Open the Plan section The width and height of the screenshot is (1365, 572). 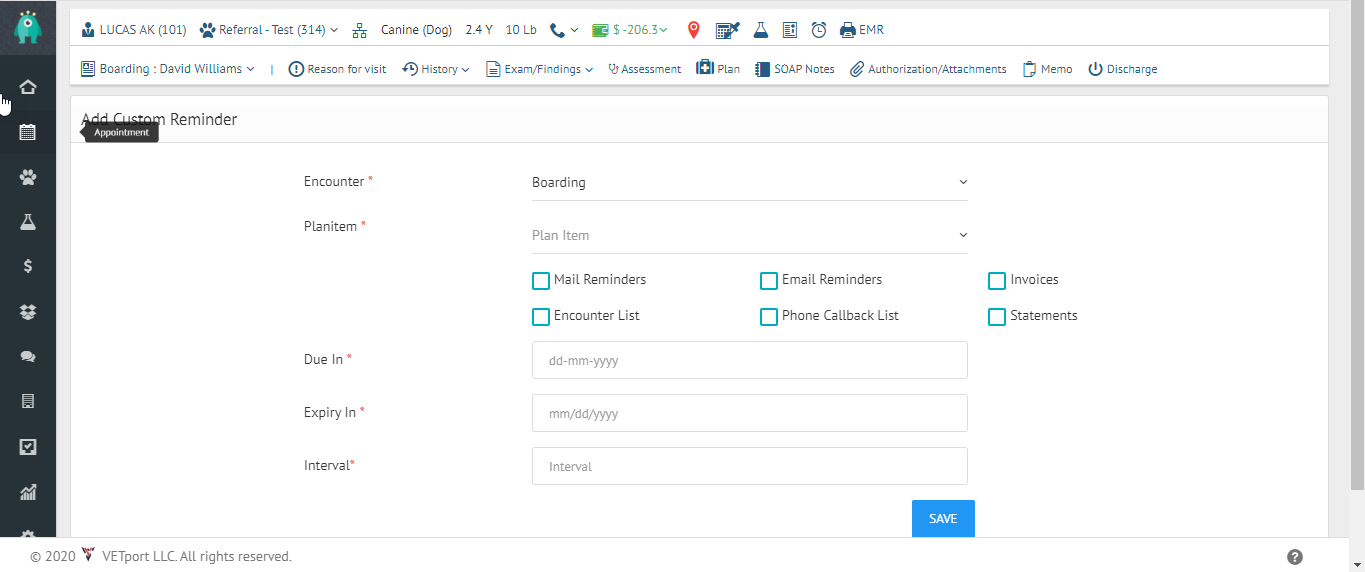pos(718,69)
